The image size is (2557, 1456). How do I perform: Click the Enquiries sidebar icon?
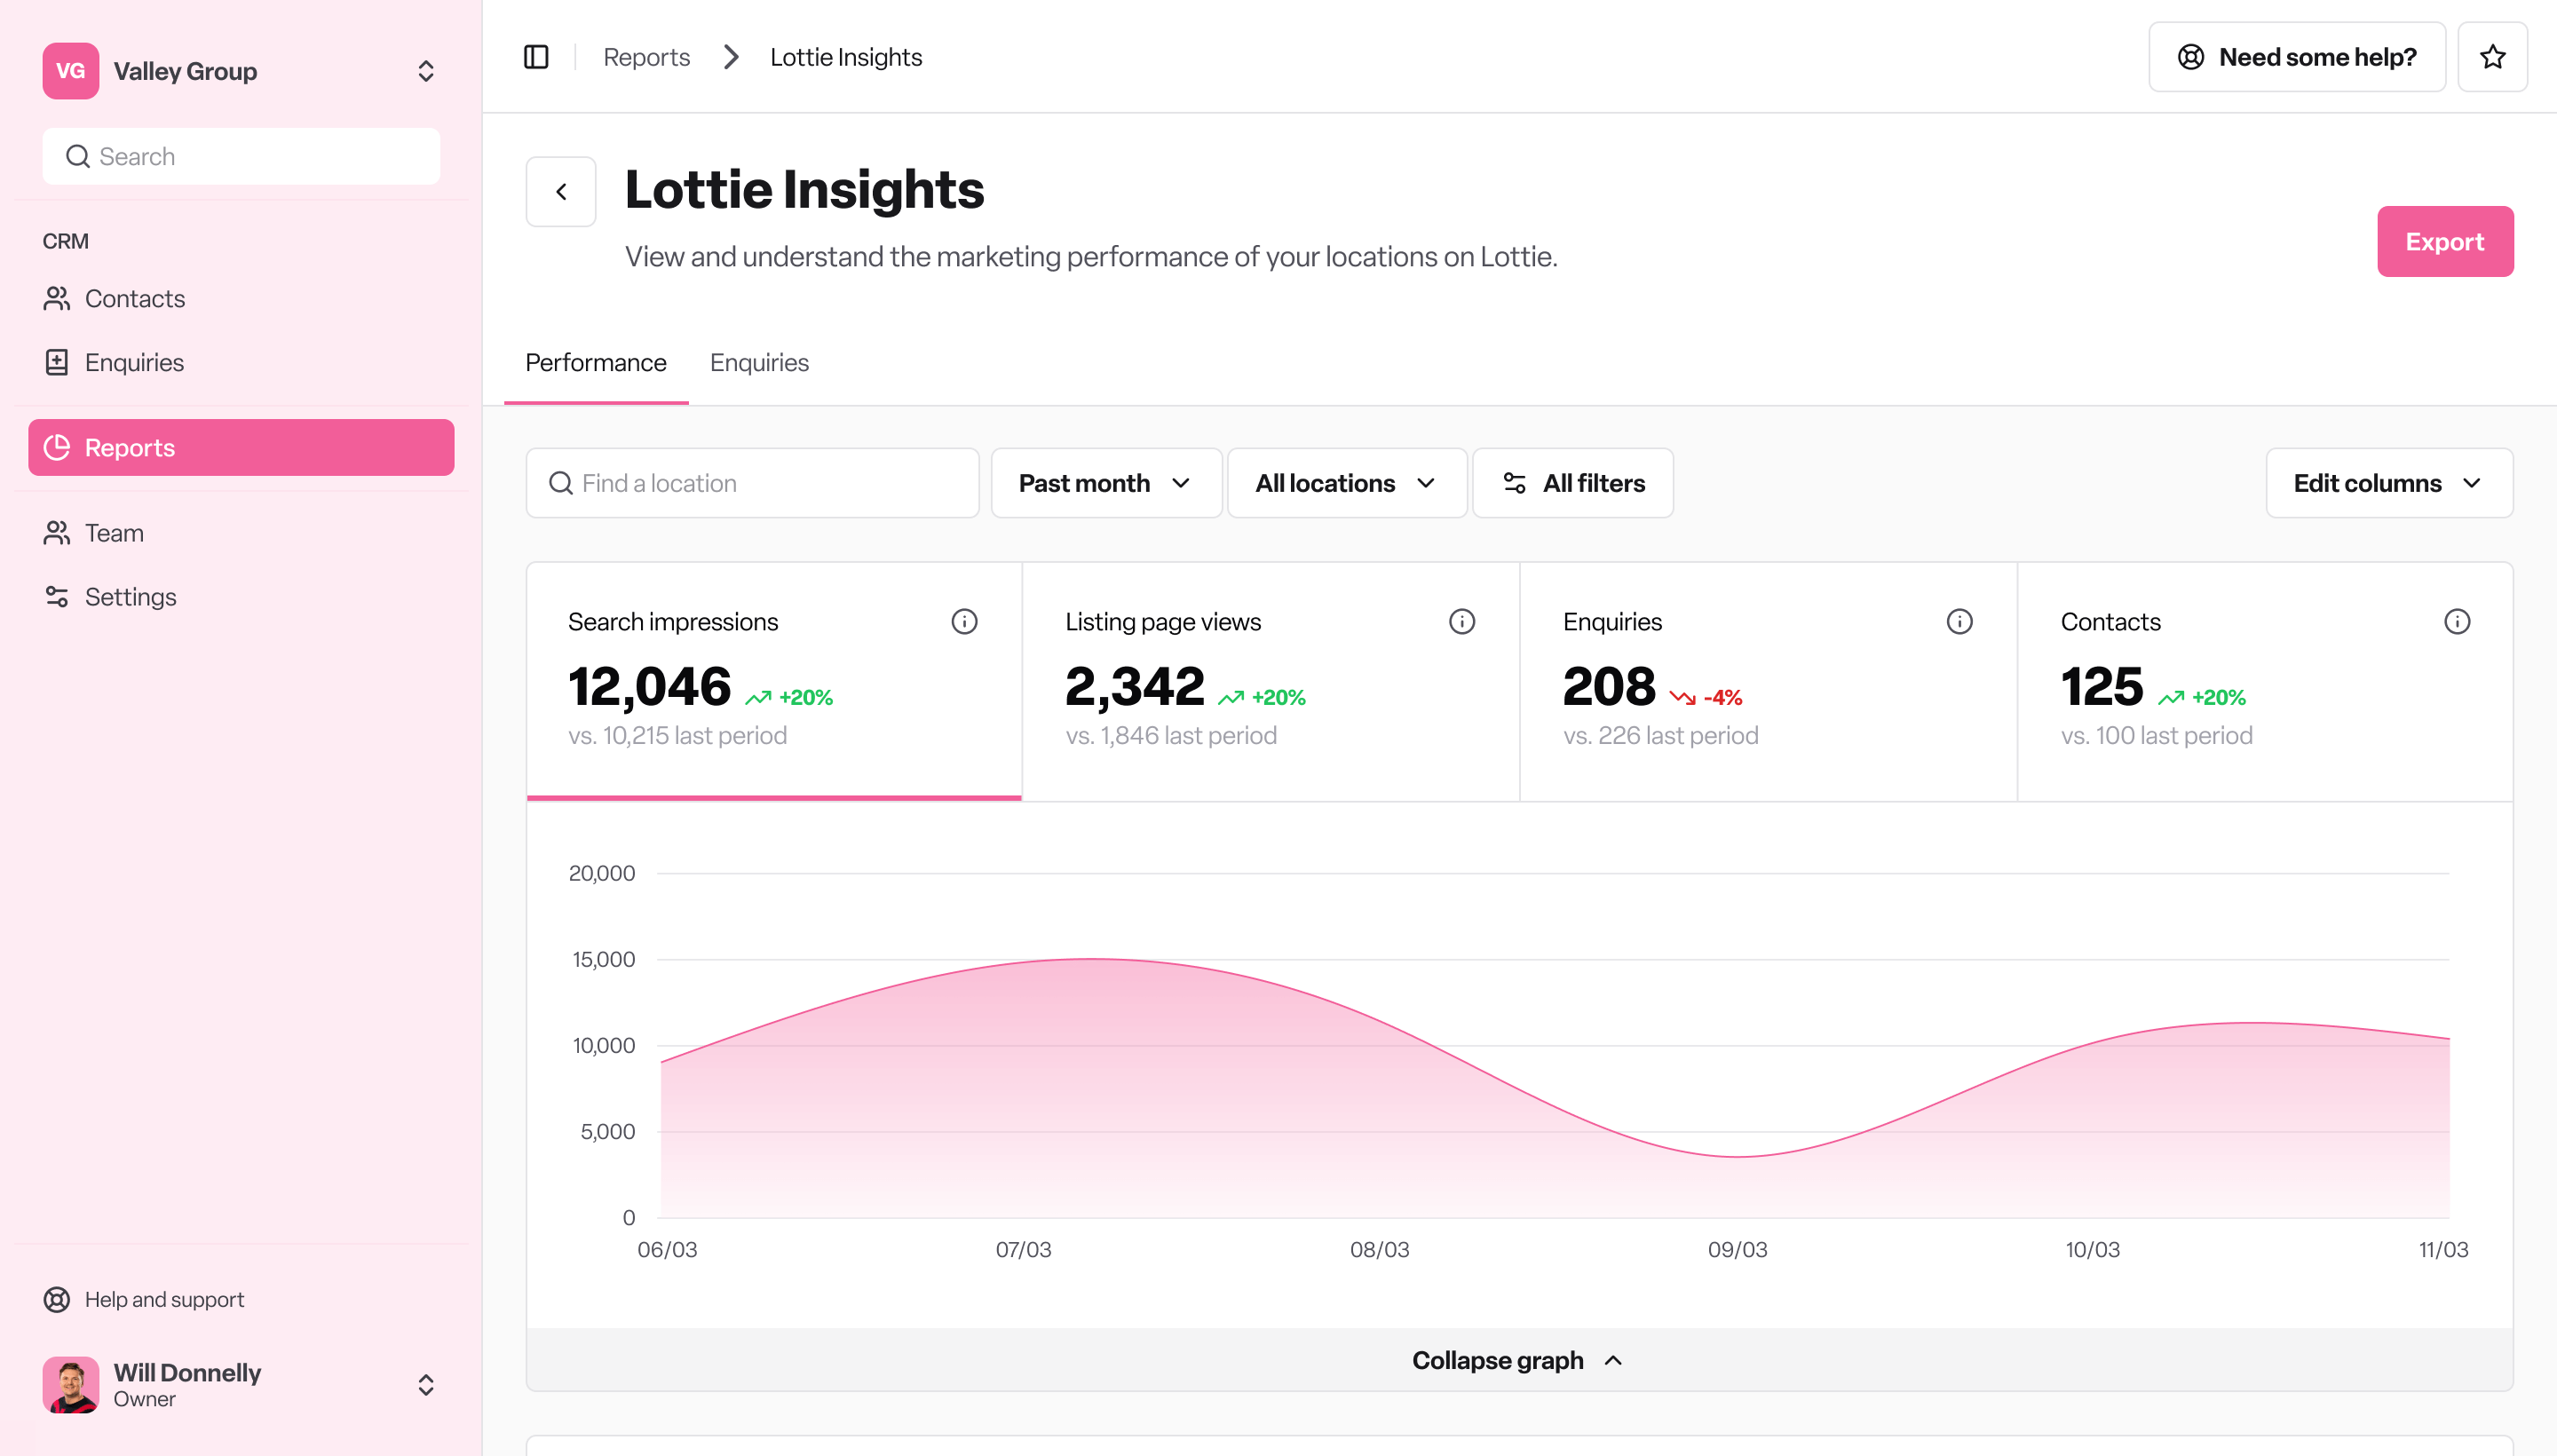[x=57, y=363]
